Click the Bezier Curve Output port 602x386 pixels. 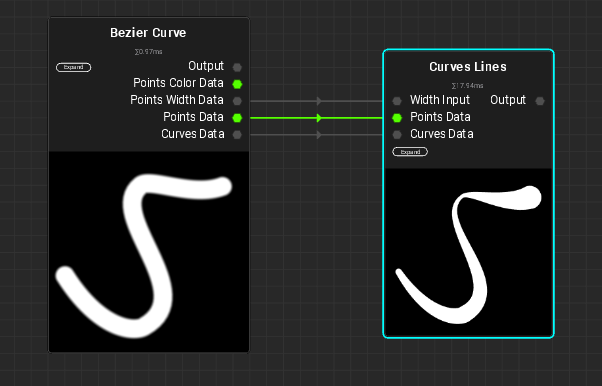pos(237,67)
